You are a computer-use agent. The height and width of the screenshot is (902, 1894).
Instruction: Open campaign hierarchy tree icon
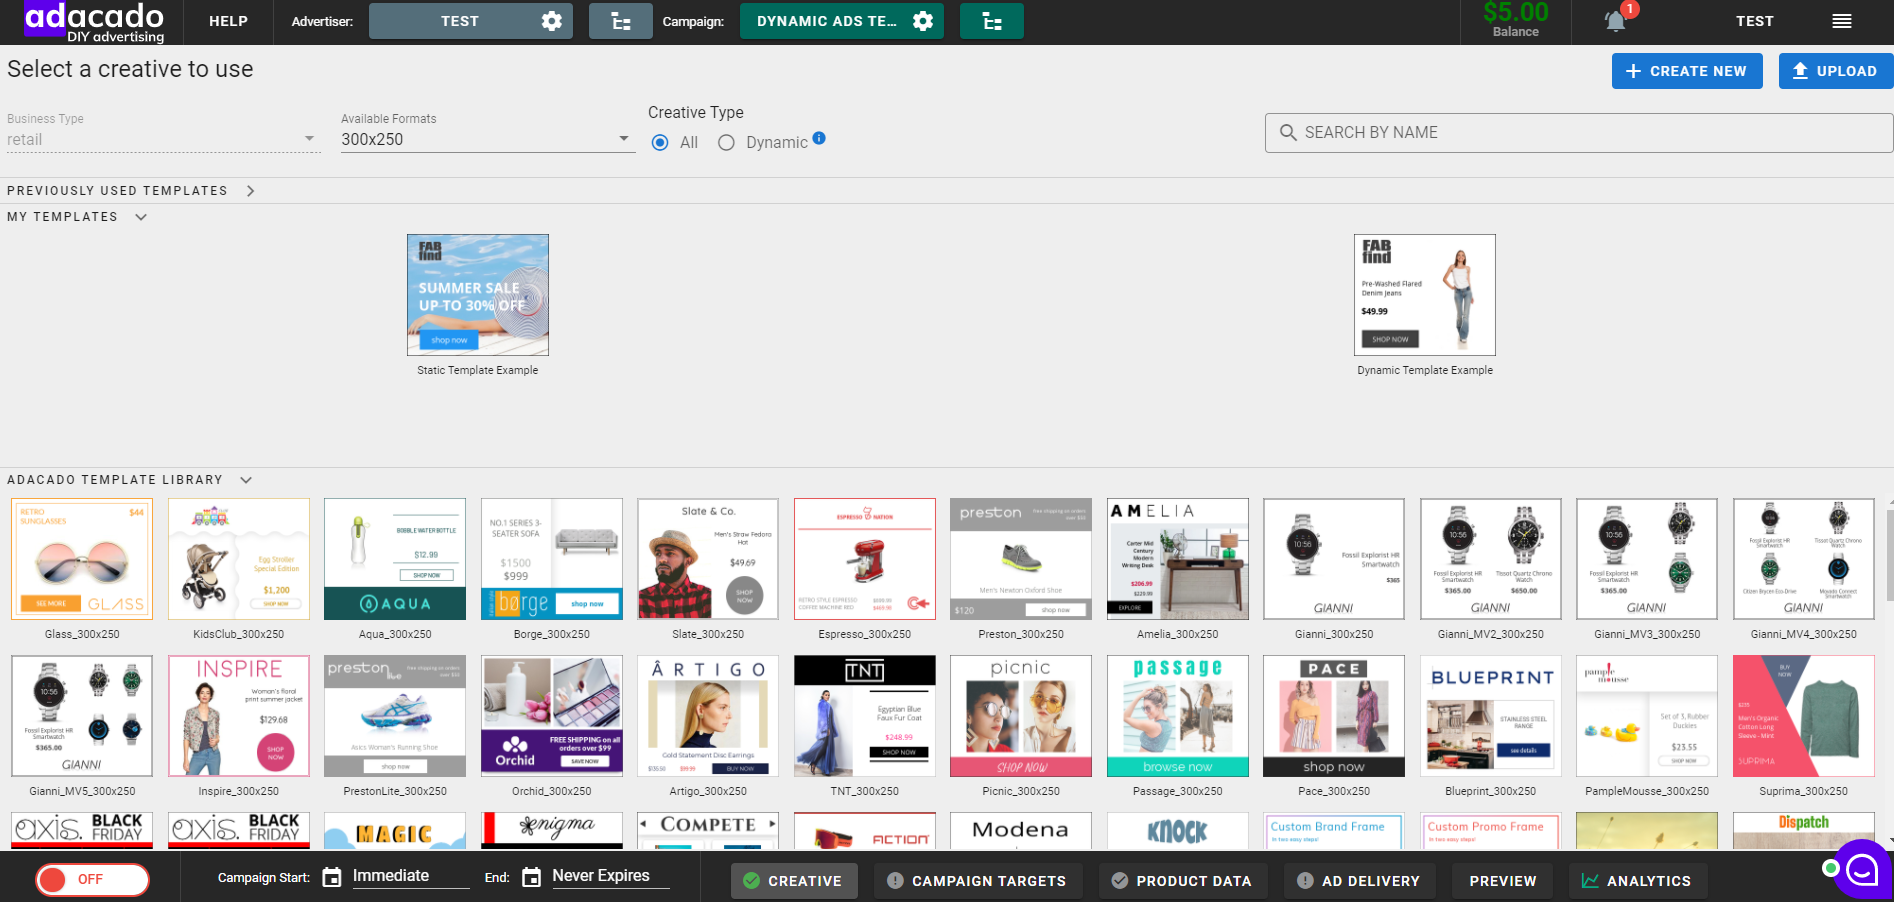pyautogui.click(x=992, y=21)
